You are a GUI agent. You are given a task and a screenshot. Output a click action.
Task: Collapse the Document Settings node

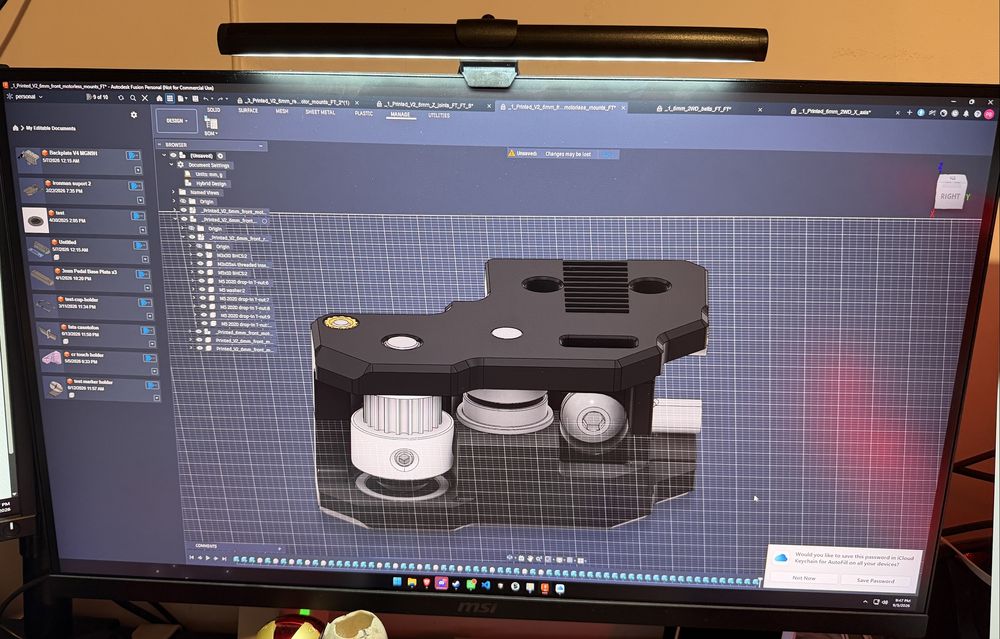point(171,164)
